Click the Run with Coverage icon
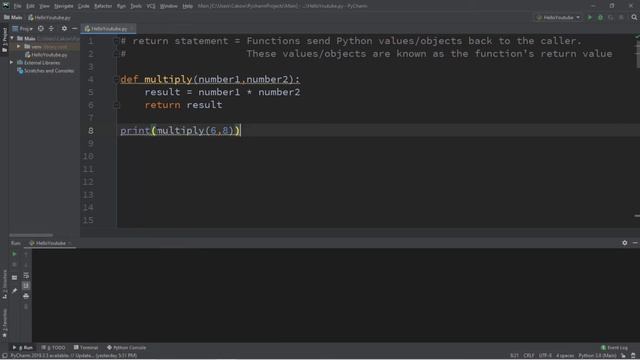Screen dimensions: 640x360 point(611,18)
